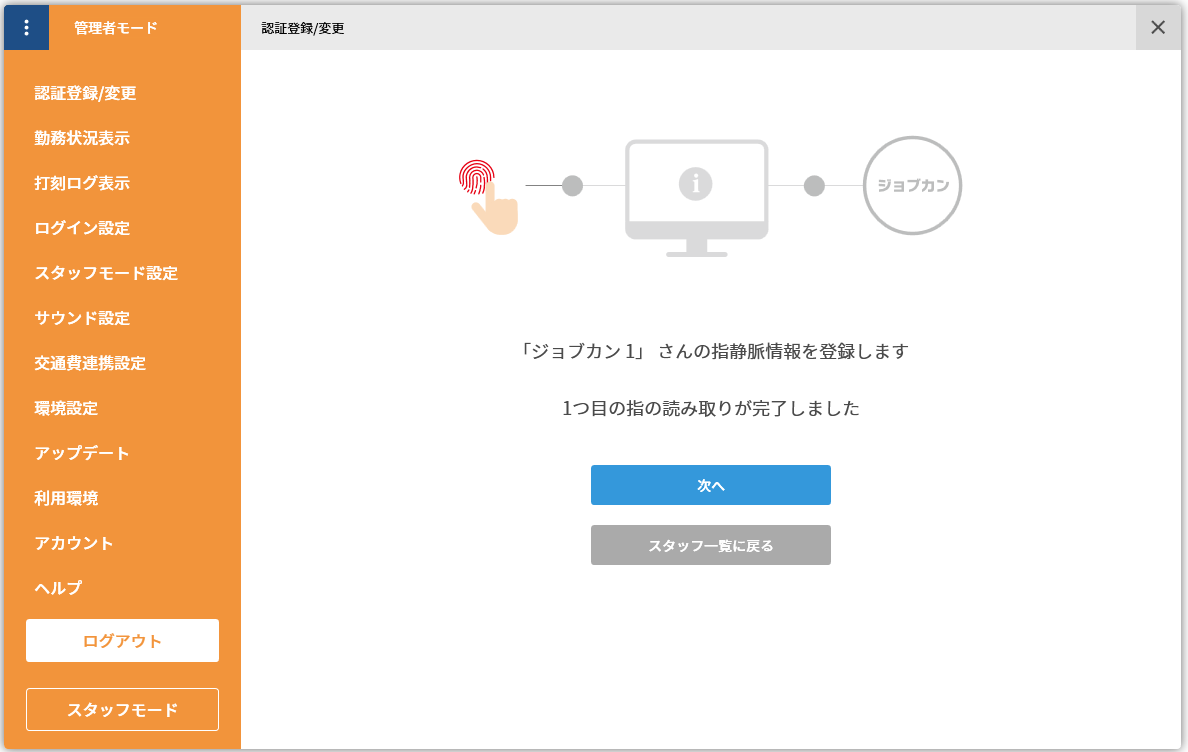The width and height of the screenshot is (1188, 752).
Task: Open ヘルプ in the sidebar
Action: pos(58,588)
